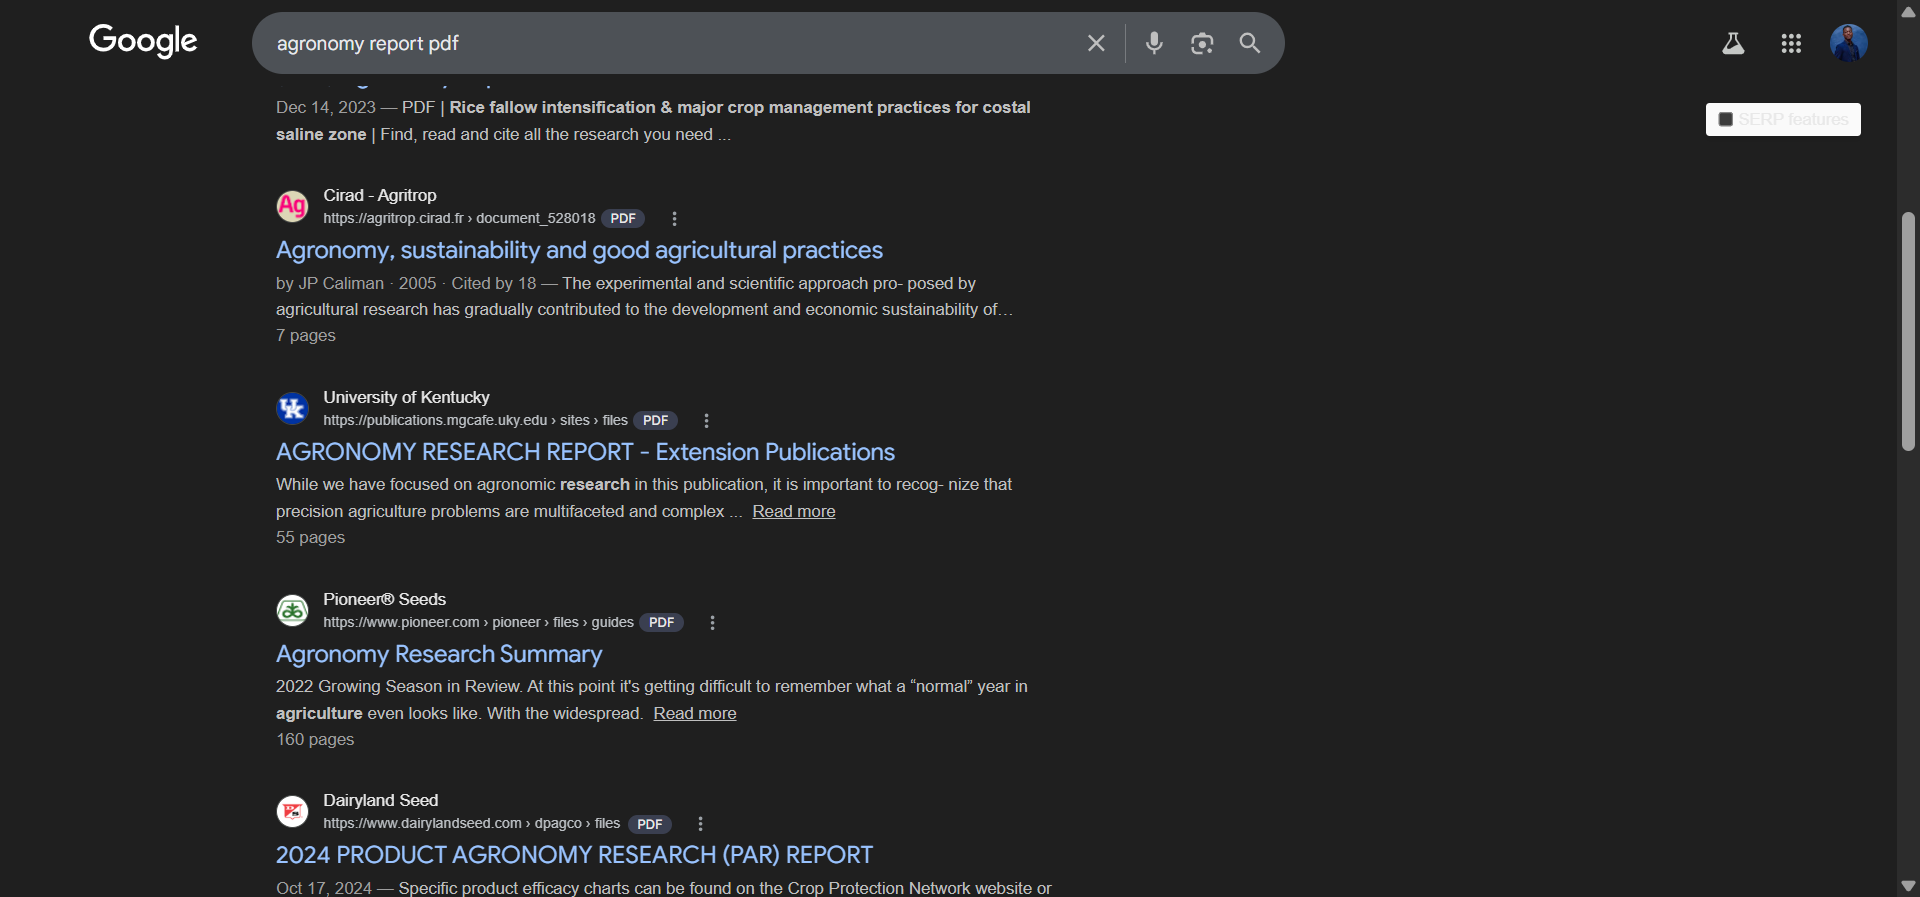Open the Google account profile avatar
The image size is (1920, 897).
point(1849,43)
